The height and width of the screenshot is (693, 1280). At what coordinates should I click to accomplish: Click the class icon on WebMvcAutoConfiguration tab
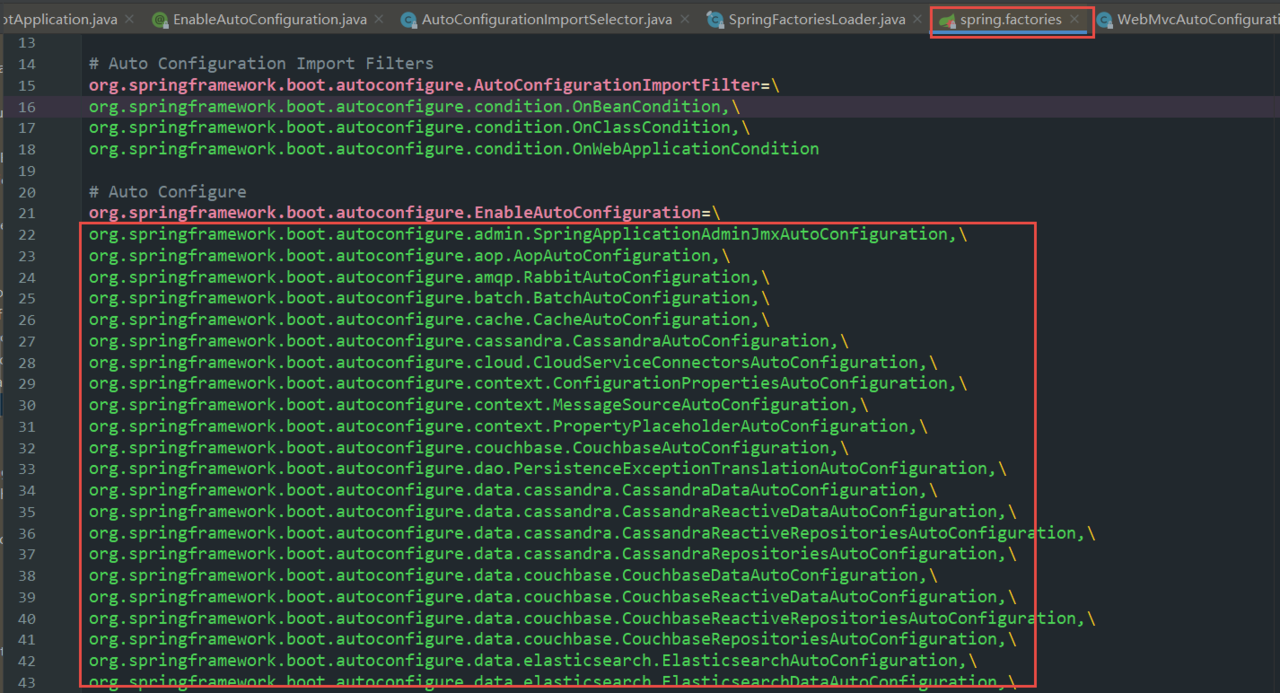[x=1103, y=20]
